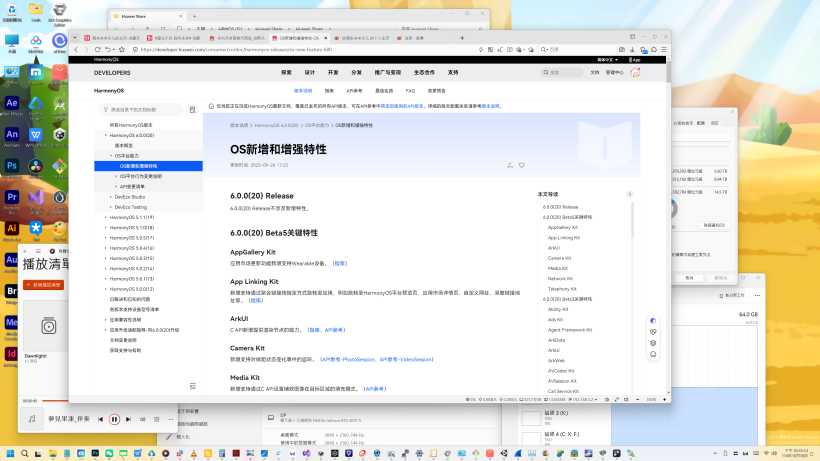This screenshot has width=820, height=461.
Task: Click the search box in the DEVELOPERS header
Action: coord(562,73)
